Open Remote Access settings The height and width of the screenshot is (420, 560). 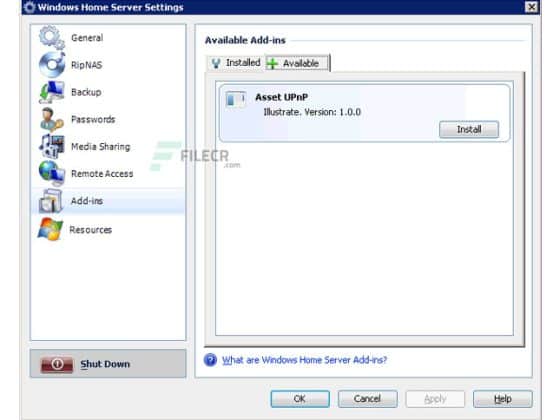point(102,174)
